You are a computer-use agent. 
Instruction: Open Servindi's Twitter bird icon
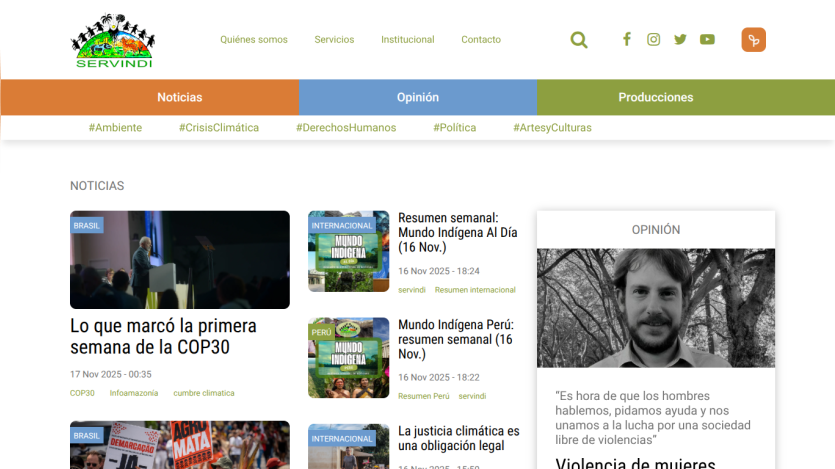680,39
